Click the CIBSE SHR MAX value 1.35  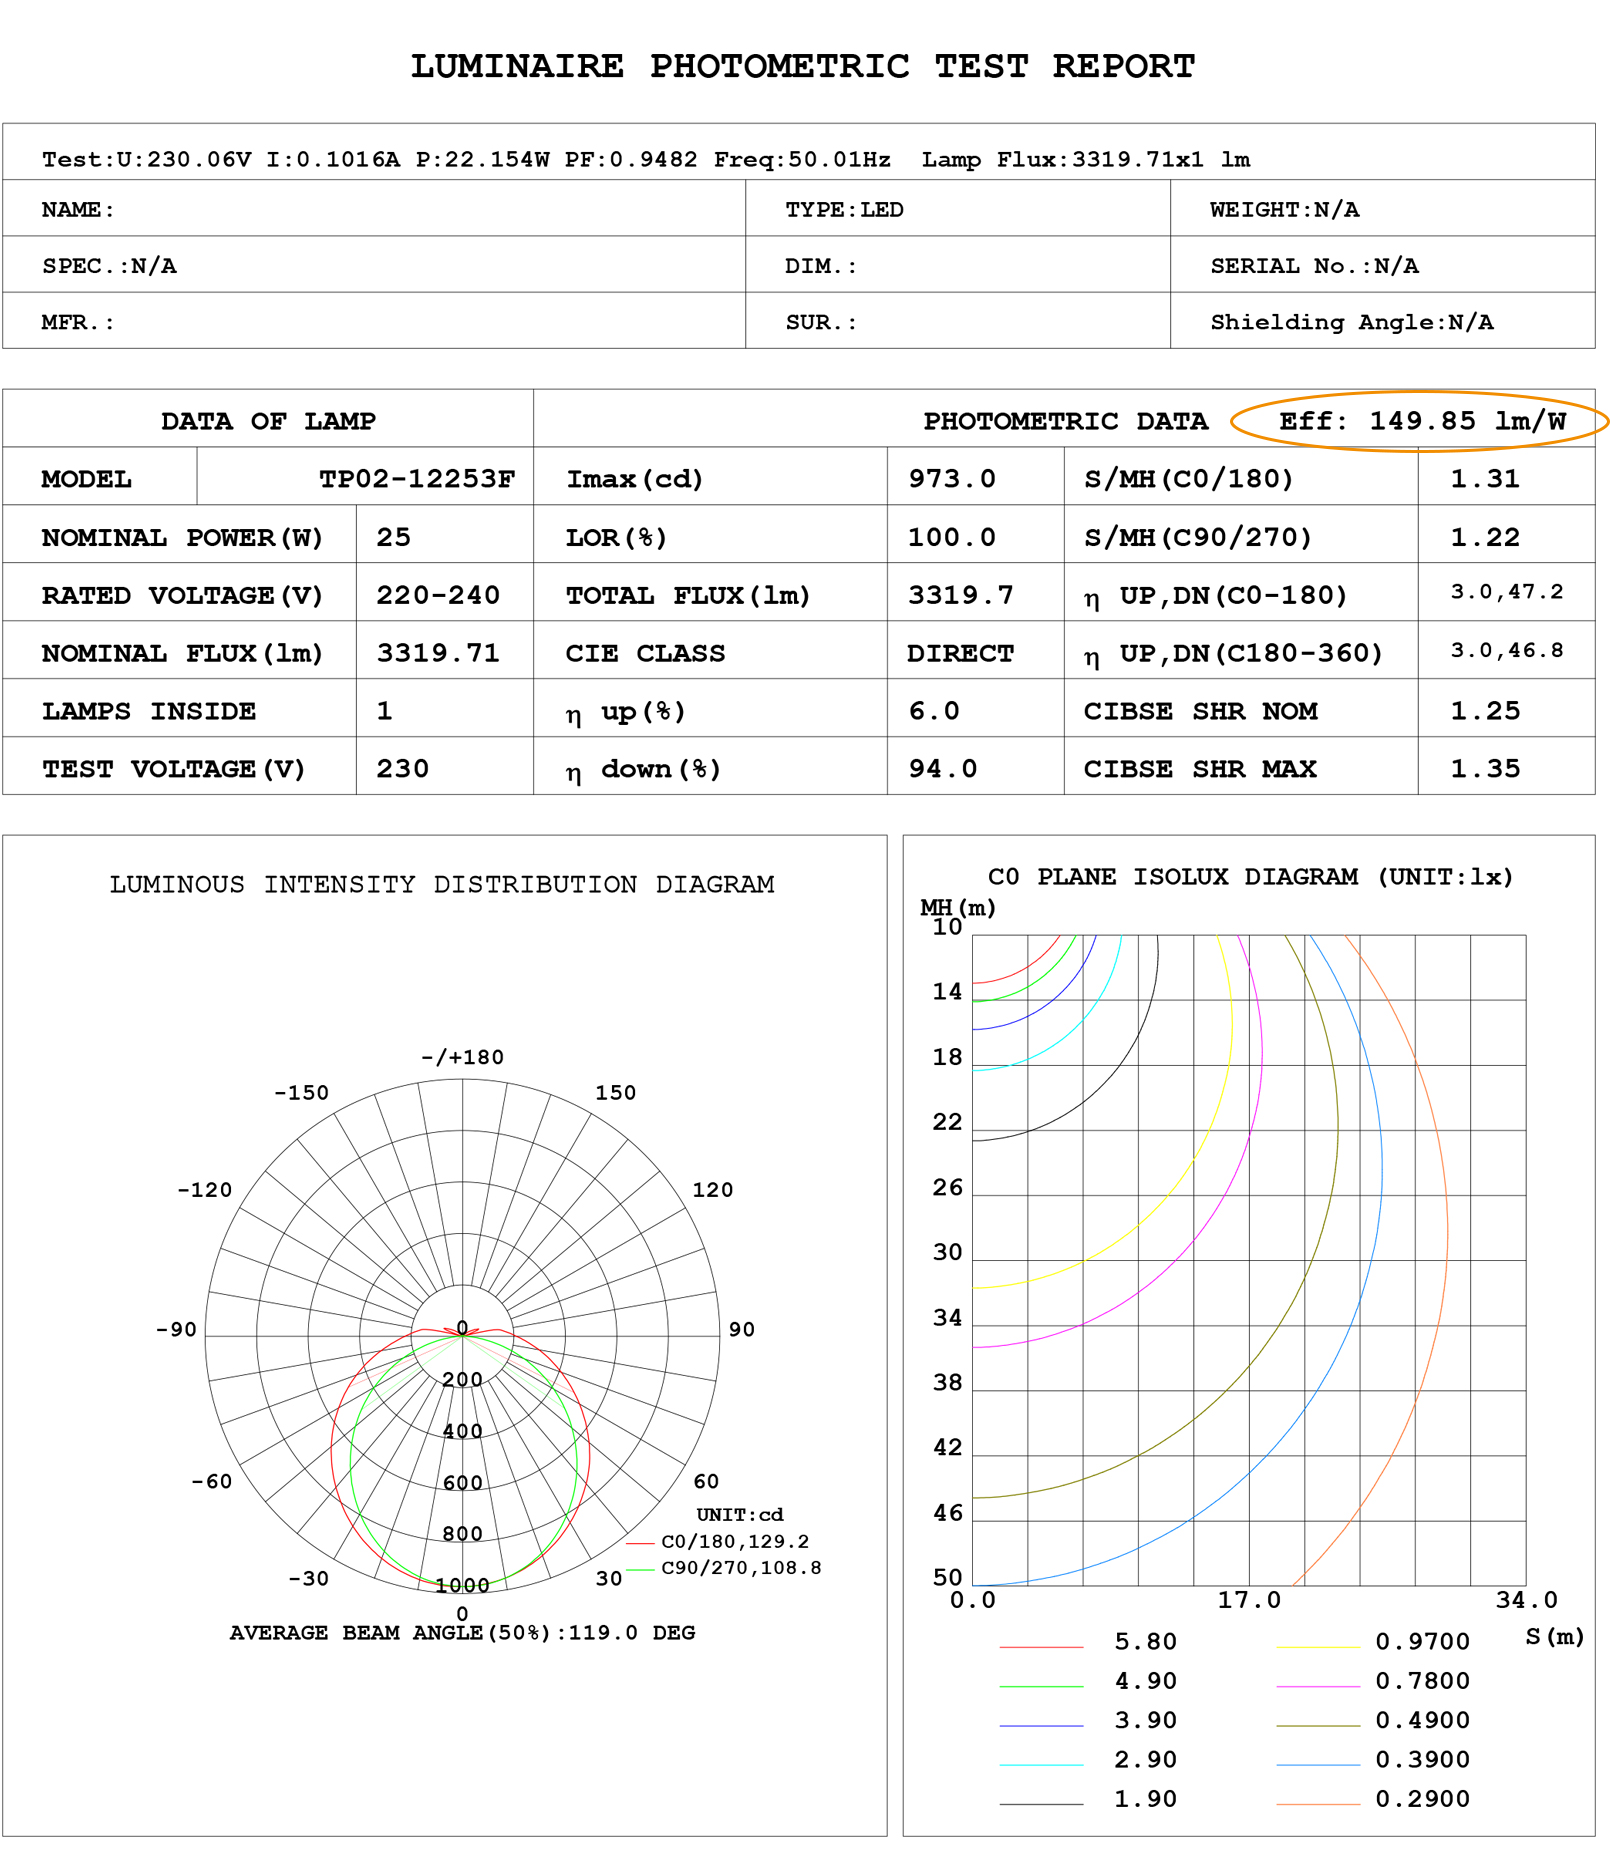[x=1485, y=769]
